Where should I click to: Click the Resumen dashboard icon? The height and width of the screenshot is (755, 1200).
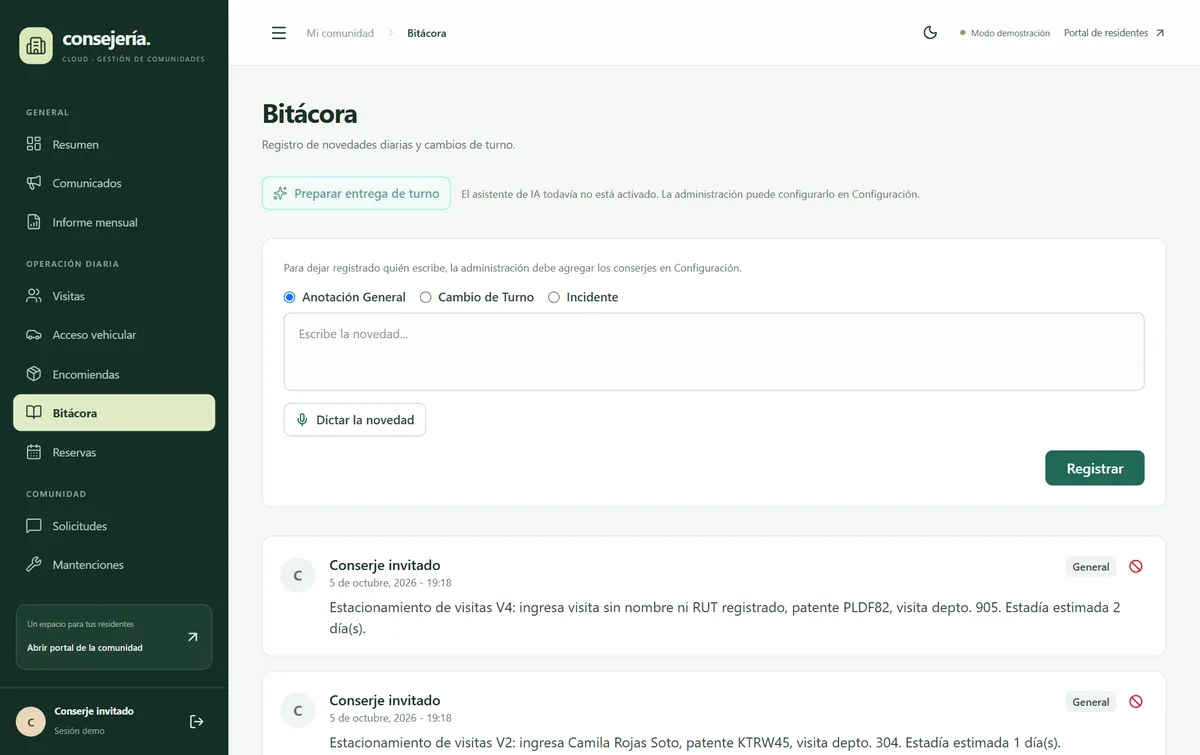pos(34,144)
